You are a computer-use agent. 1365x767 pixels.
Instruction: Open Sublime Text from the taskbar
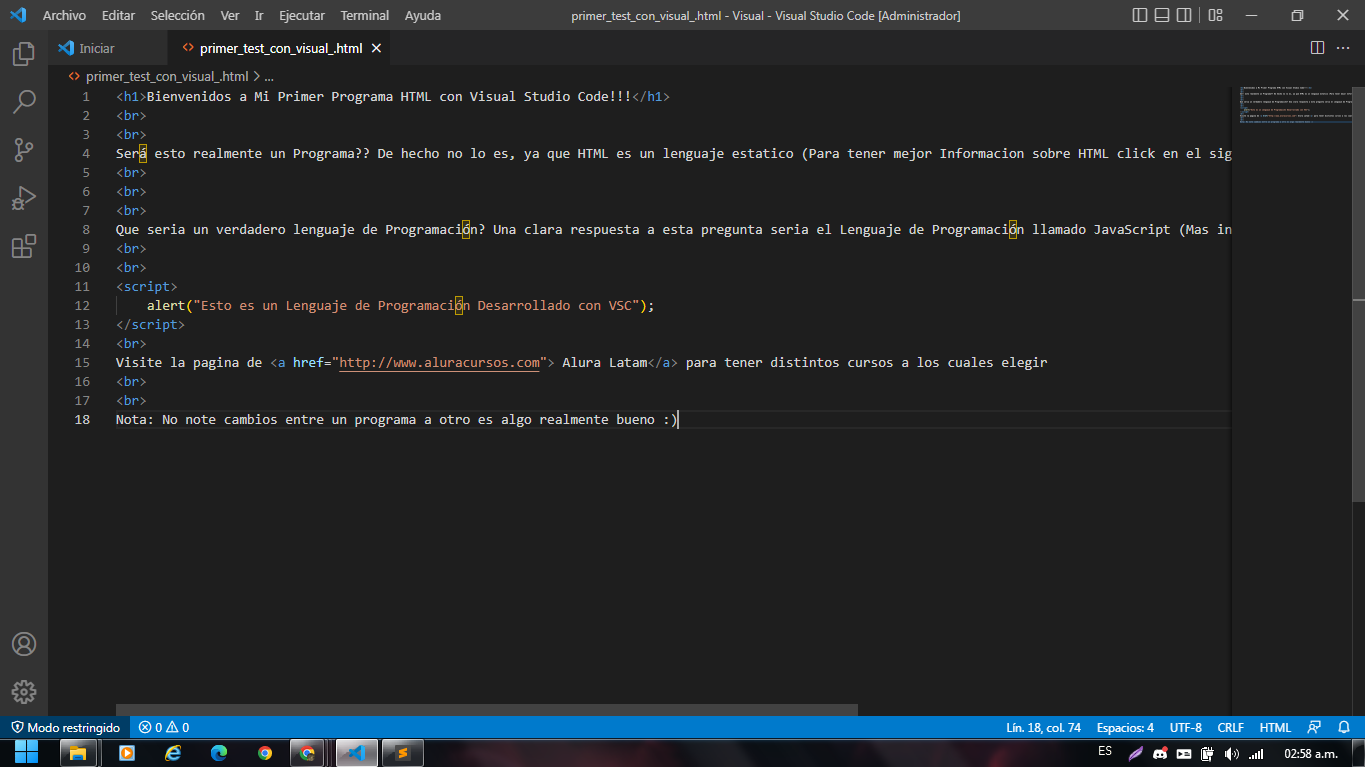pos(402,753)
